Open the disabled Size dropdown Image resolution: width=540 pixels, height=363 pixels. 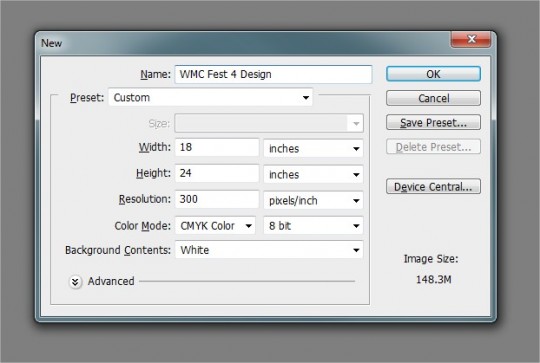(x=269, y=123)
